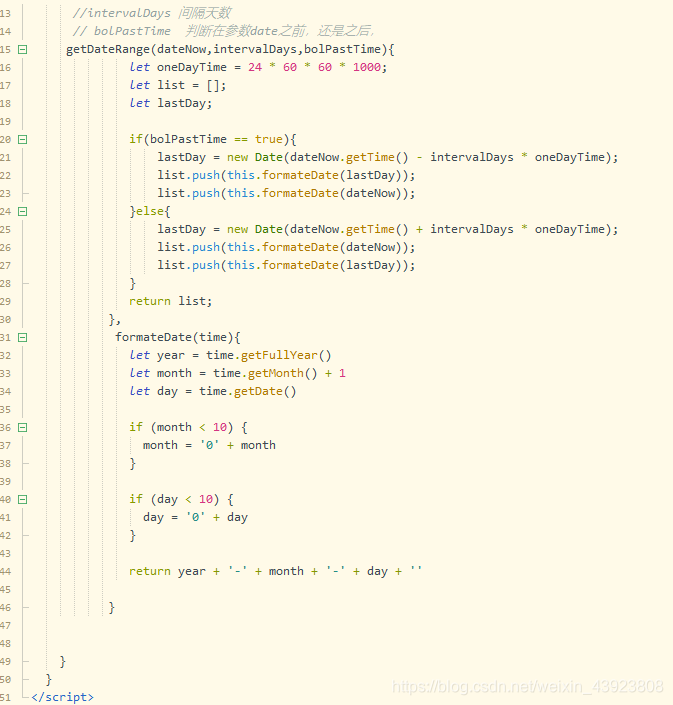Click line number 47 in the gutter
Image resolution: width=673 pixels, height=705 pixels.
tap(5, 625)
